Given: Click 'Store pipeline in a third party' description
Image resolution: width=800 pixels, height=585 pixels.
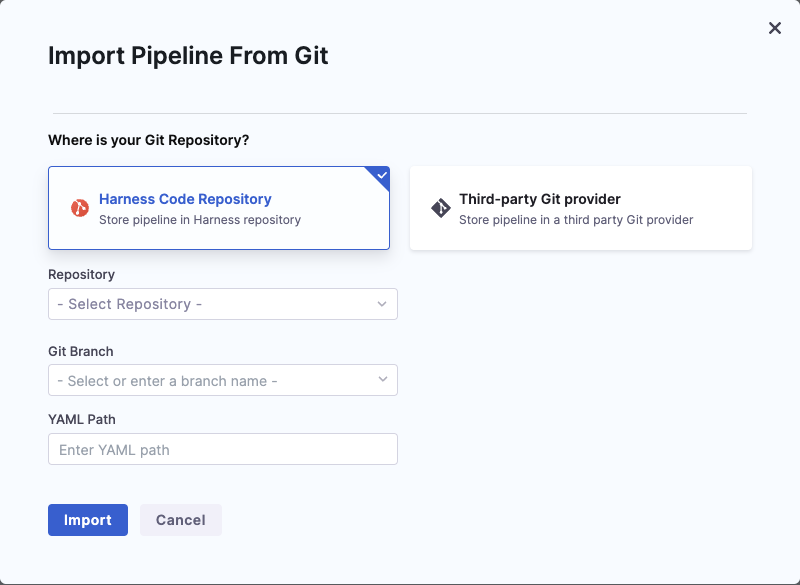Looking at the screenshot, I should coord(576,219).
